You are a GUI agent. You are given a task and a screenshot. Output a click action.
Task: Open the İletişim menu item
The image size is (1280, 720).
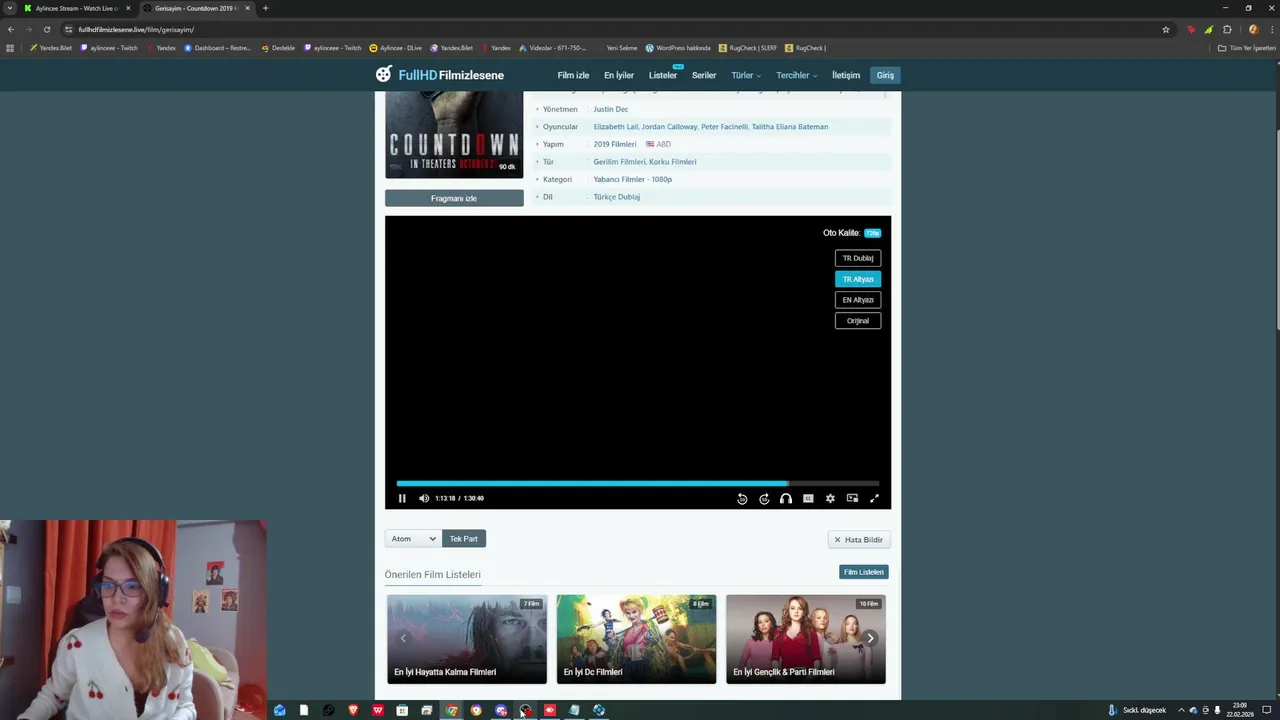[x=846, y=75]
